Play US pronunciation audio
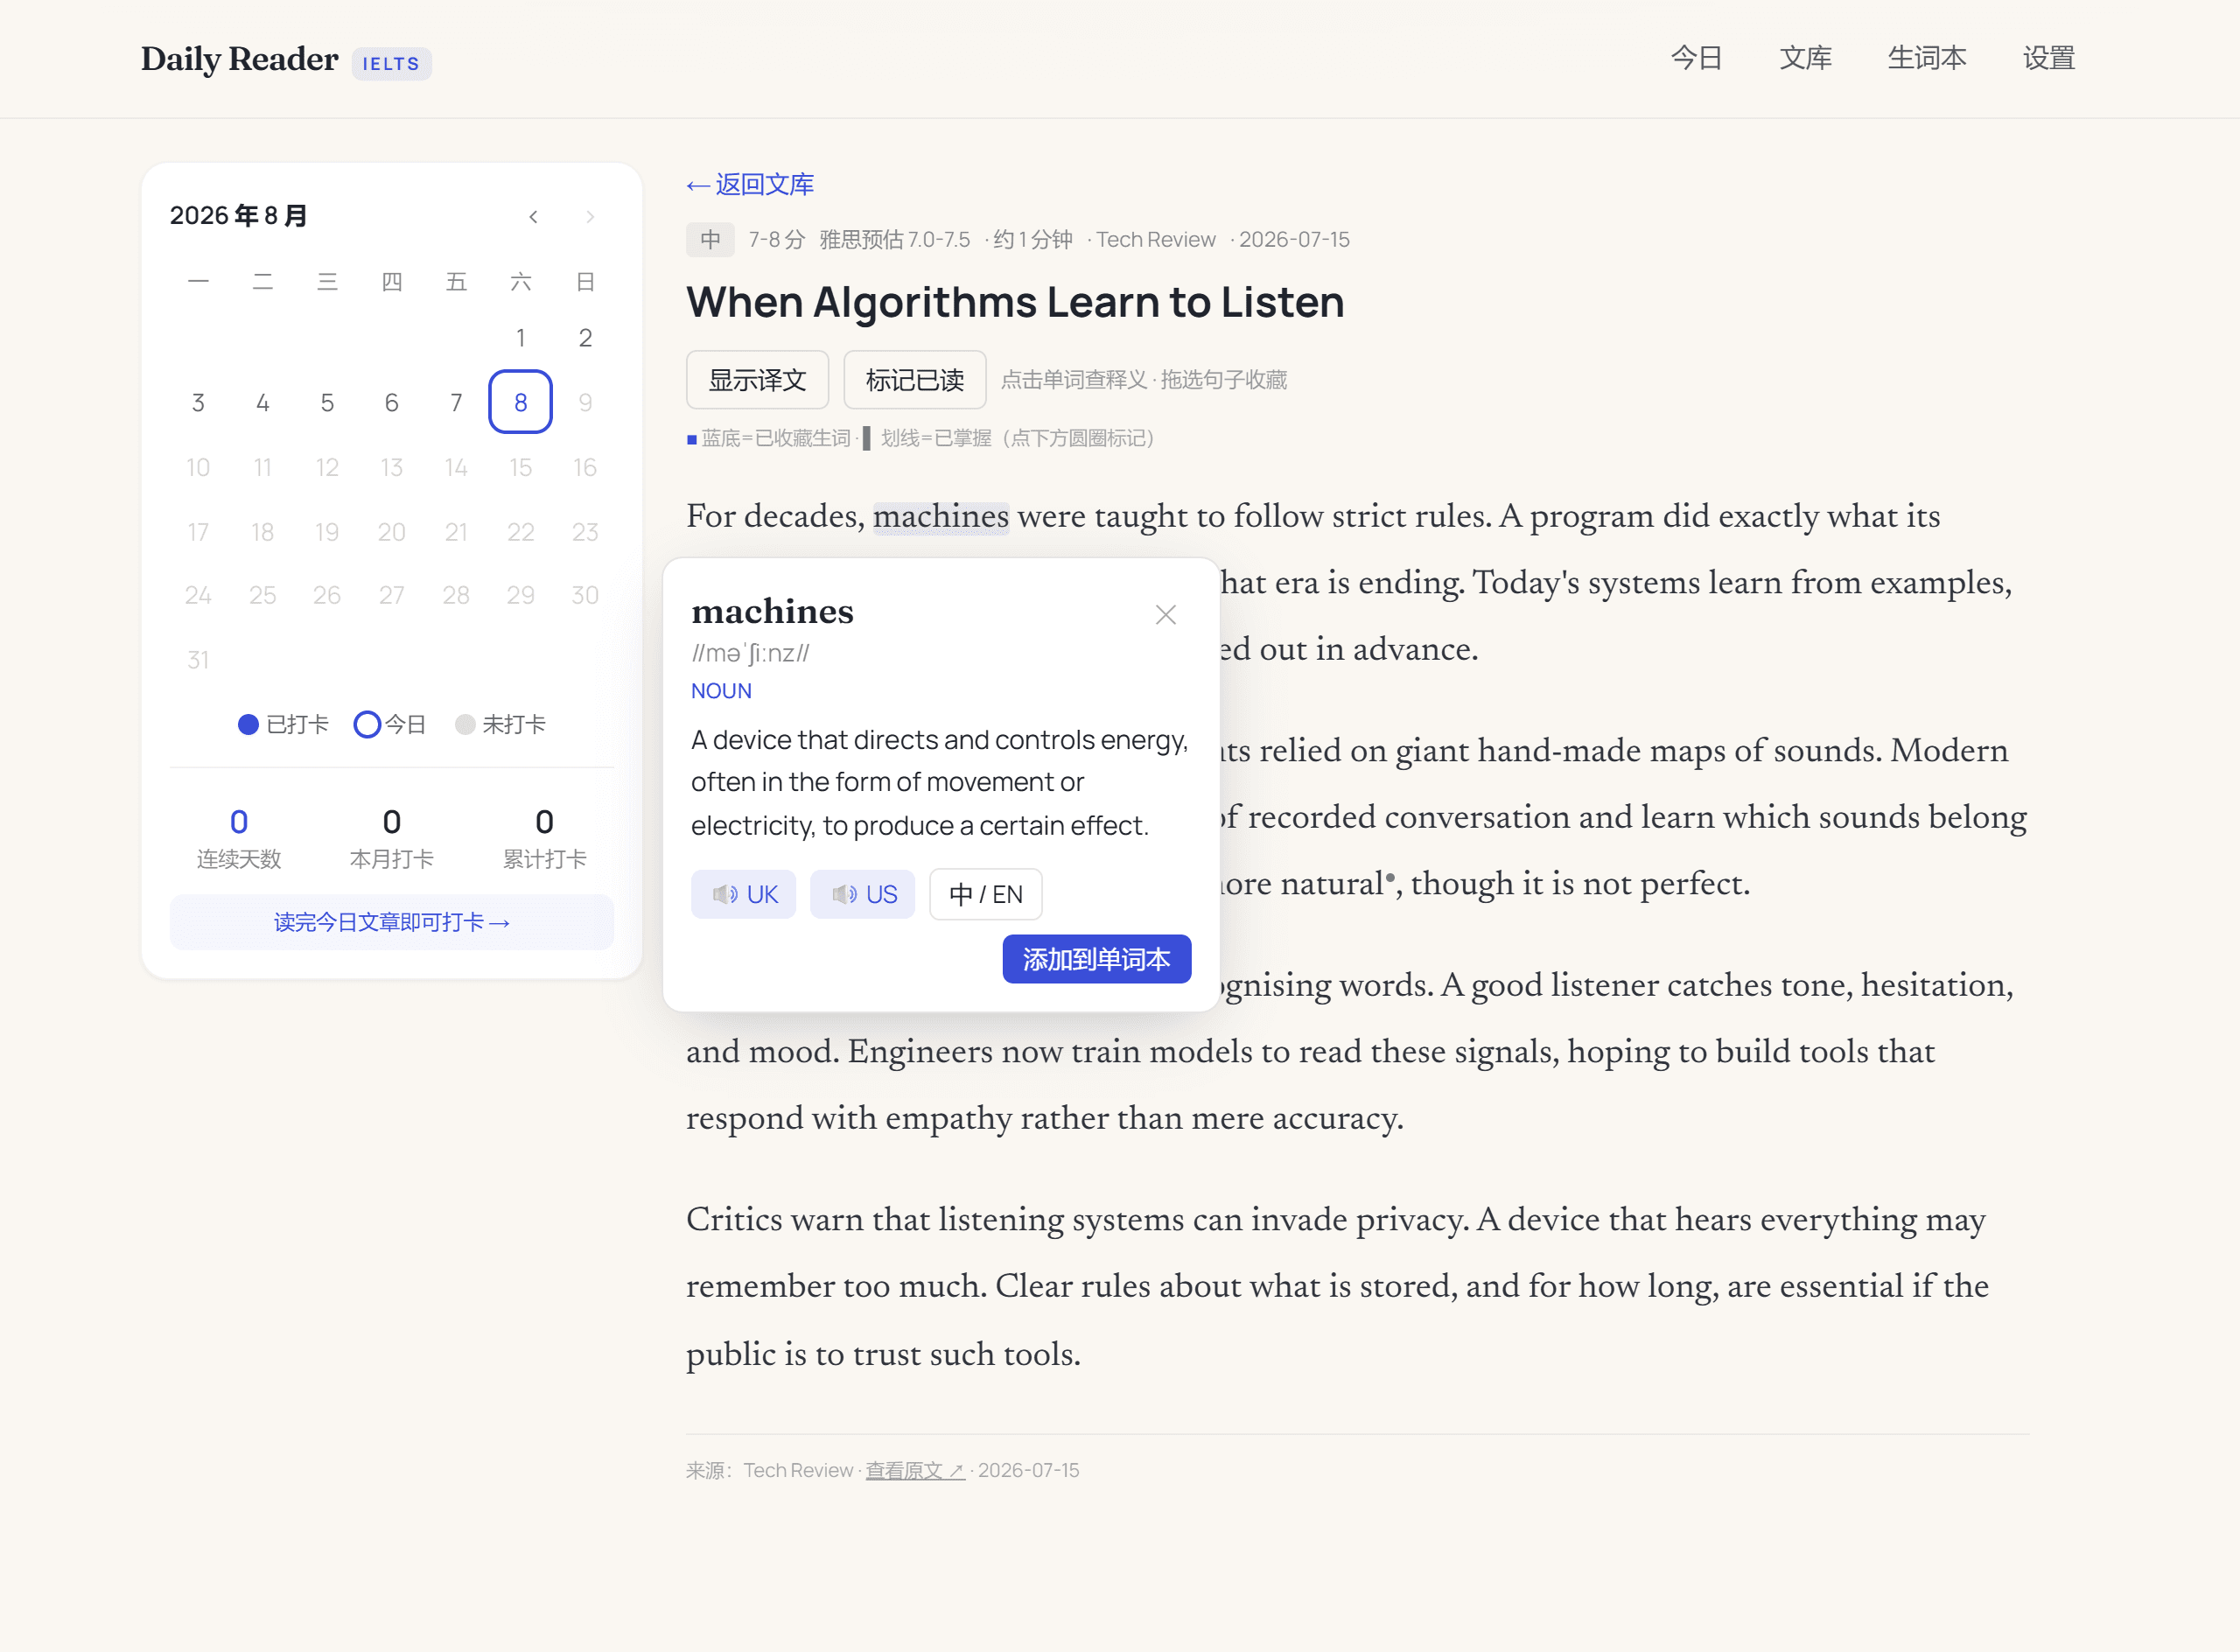2240x1652 pixels. click(x=862, y=894)
